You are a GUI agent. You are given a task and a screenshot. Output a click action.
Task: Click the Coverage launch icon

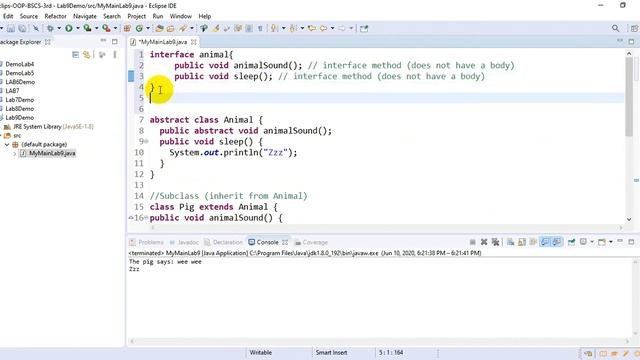point(87,28)
